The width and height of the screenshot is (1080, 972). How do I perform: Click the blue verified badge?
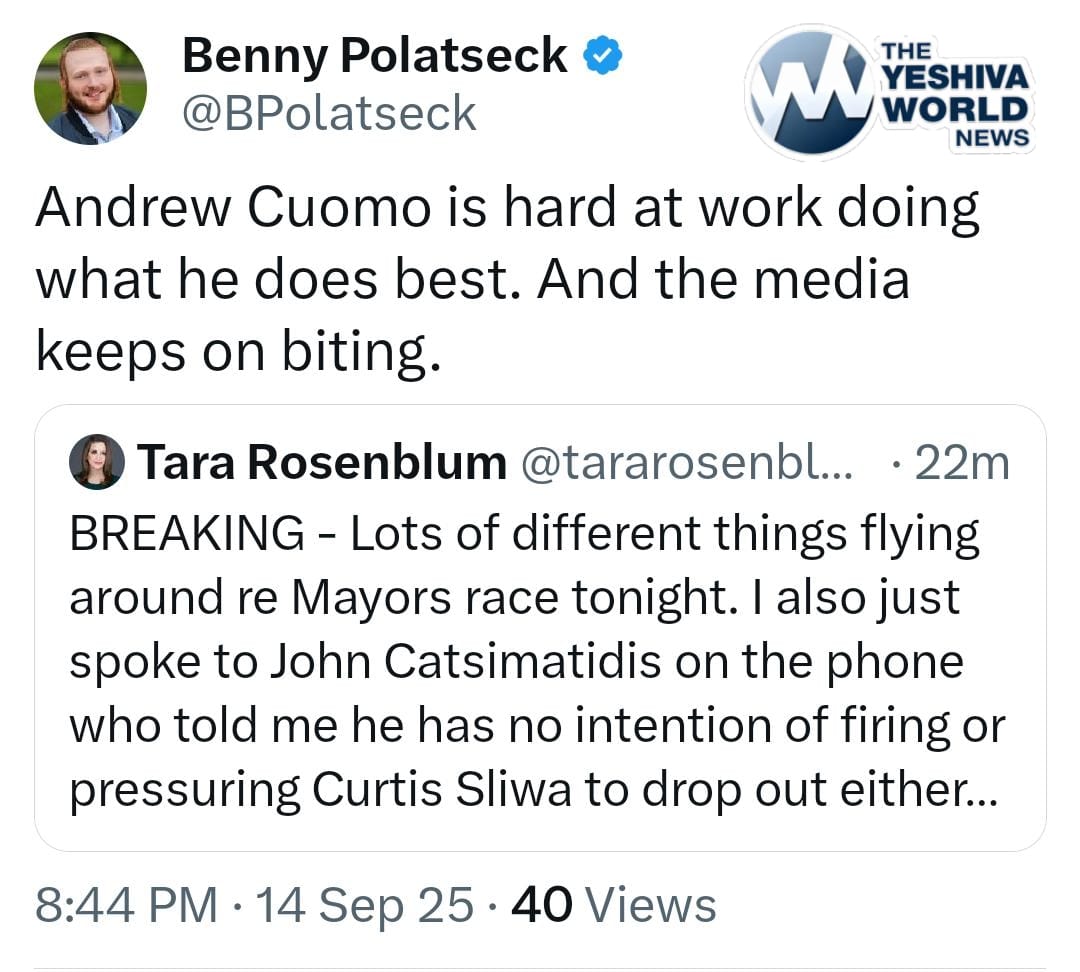point(604,57)
